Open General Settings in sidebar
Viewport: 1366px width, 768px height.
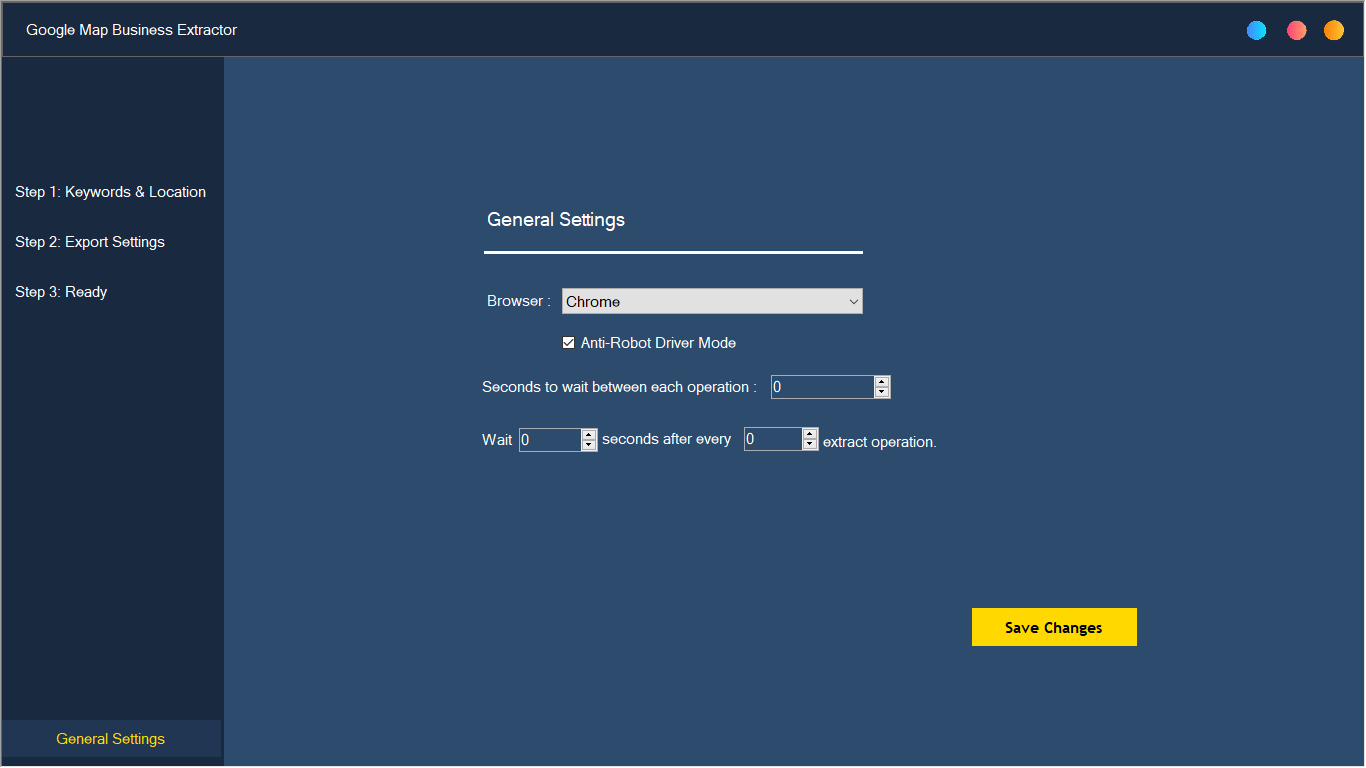coord(111,739)
